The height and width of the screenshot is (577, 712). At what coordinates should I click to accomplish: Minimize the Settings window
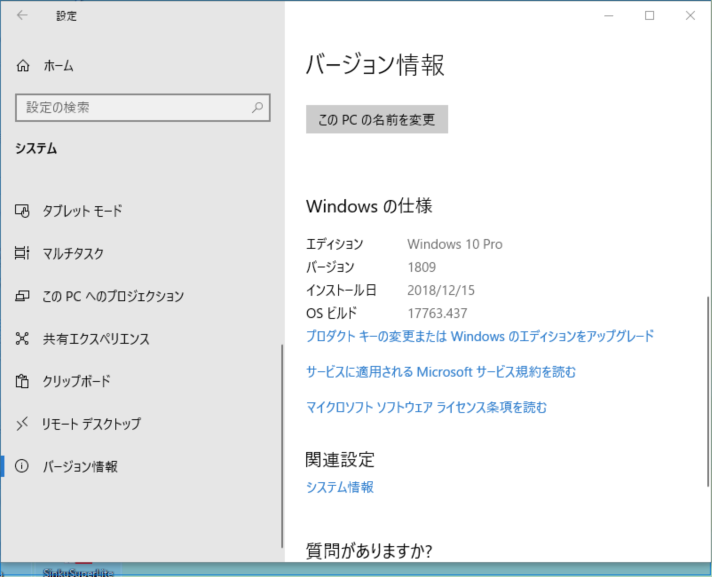(x=608, y=16)
